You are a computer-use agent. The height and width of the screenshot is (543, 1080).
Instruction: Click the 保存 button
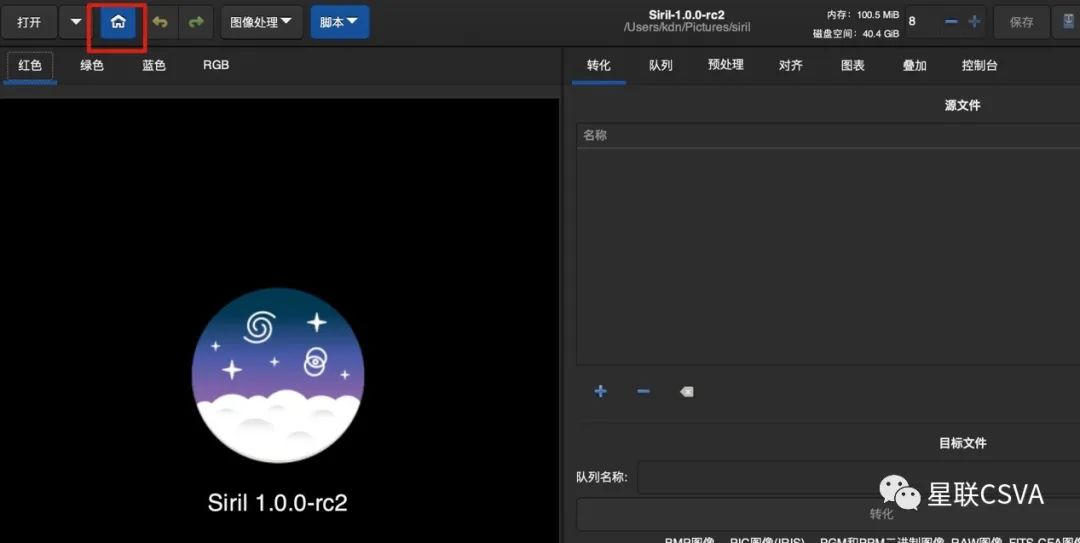pyautogui.click(x=1021, y=22)
